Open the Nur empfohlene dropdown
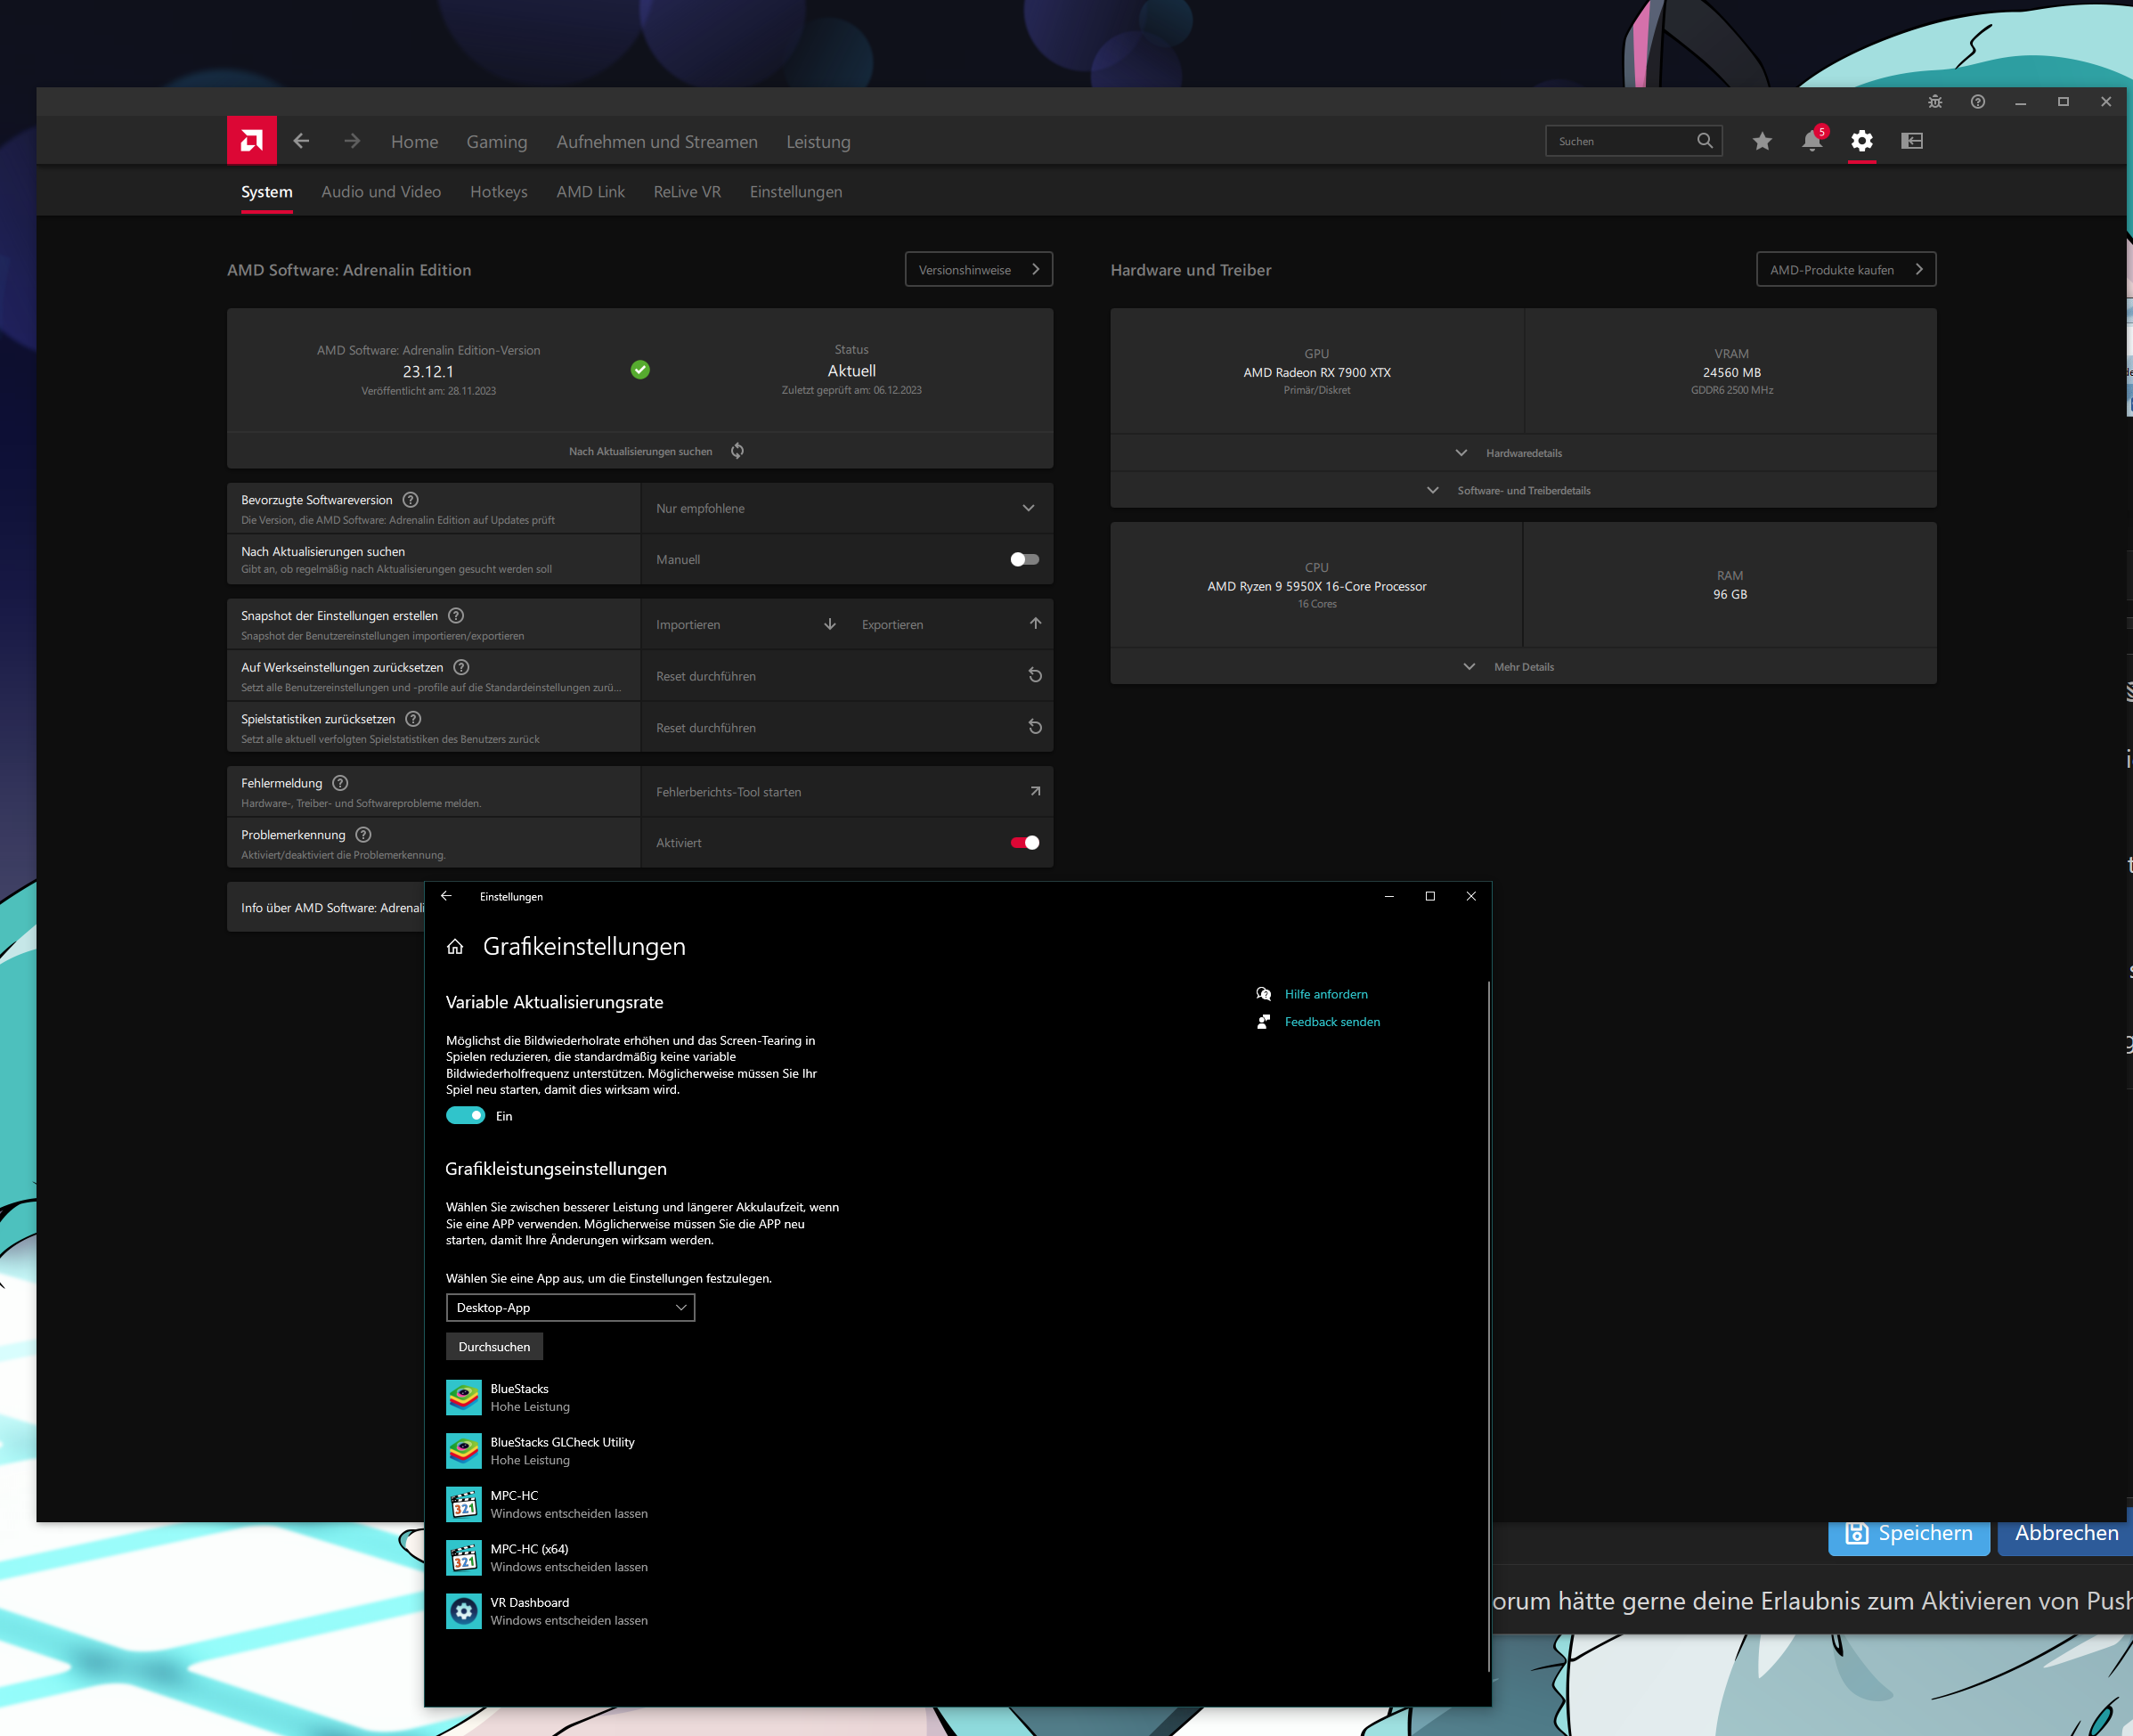The width and height of the screenshot is (2133, 1736). (x=845, y=508)
